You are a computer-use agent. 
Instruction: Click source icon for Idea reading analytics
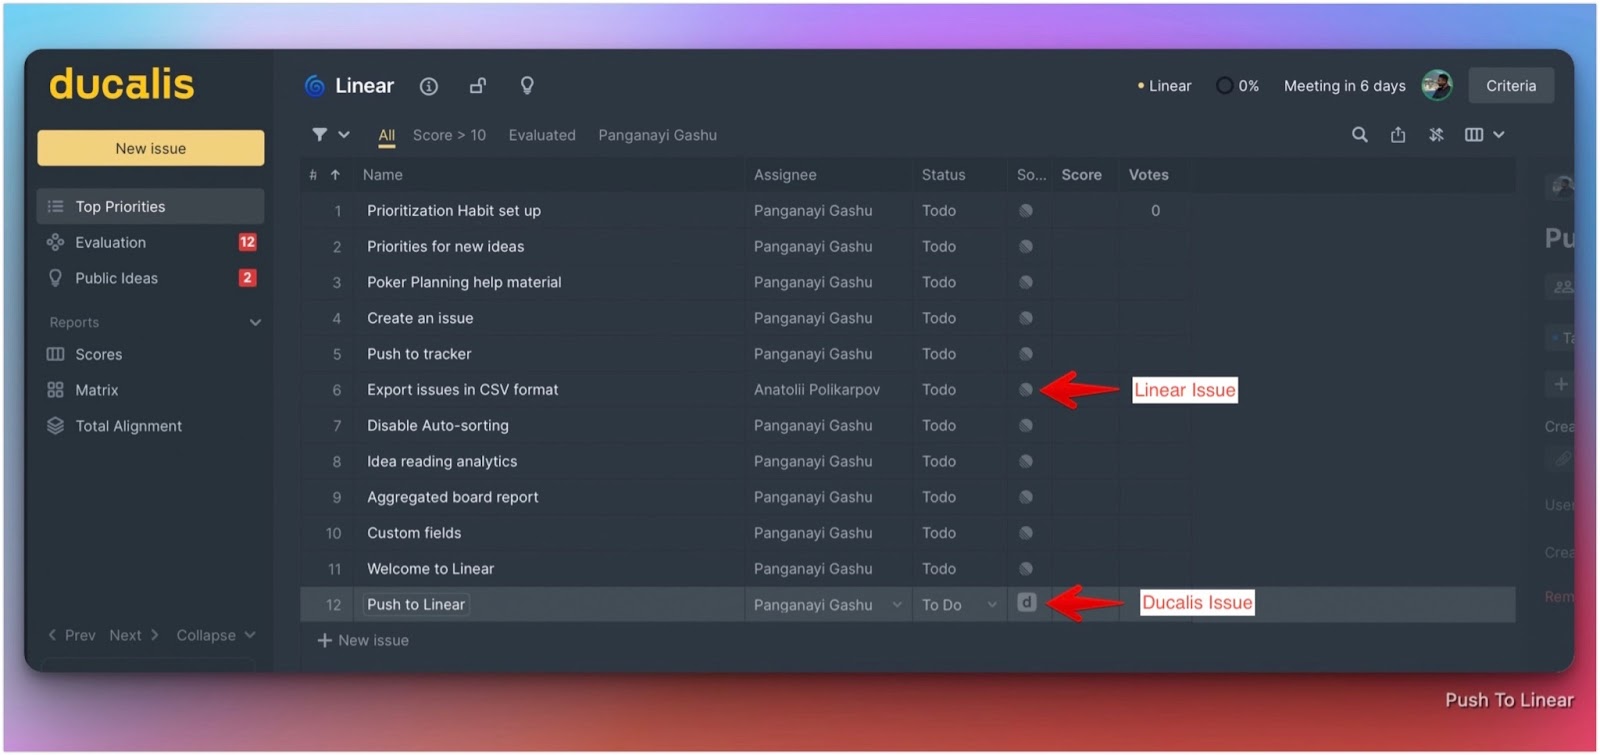[1026, 462]
